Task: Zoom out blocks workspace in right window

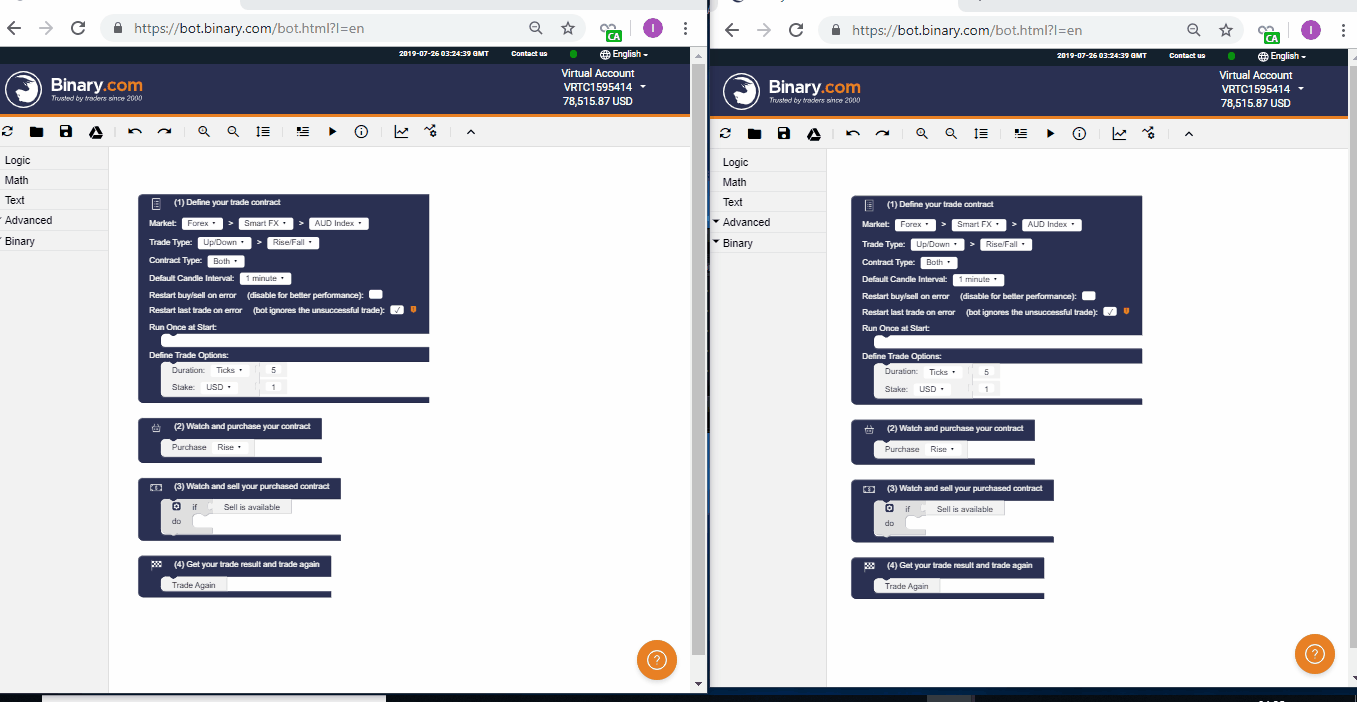Action: pyautogui.click(x=951, y=134)
